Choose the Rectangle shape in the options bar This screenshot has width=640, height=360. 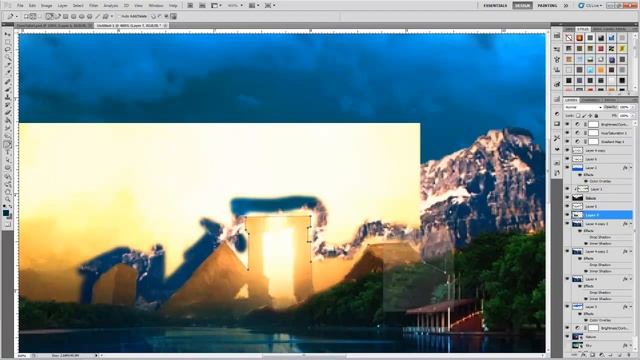click(65, 16)
